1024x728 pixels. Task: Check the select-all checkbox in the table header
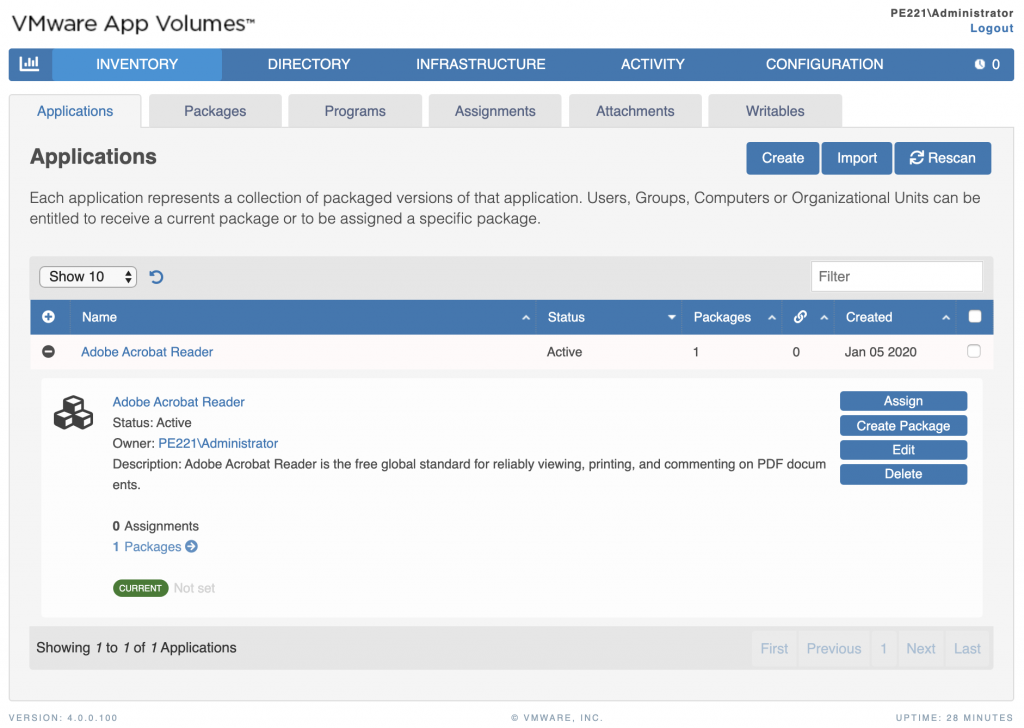coord(974,316)
